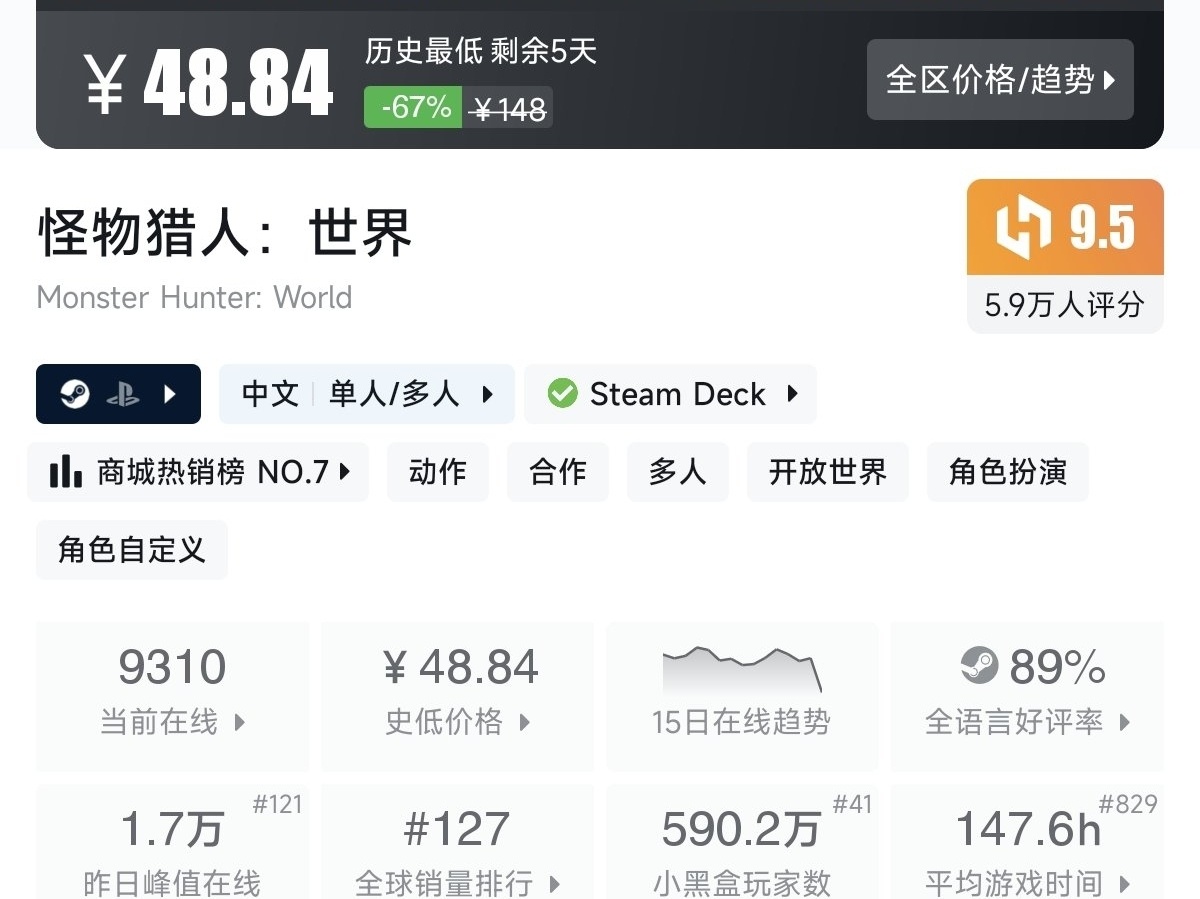1200x899 pixels.
Task: Open the 15日在线趋势 chart
Action: point(742,695)
